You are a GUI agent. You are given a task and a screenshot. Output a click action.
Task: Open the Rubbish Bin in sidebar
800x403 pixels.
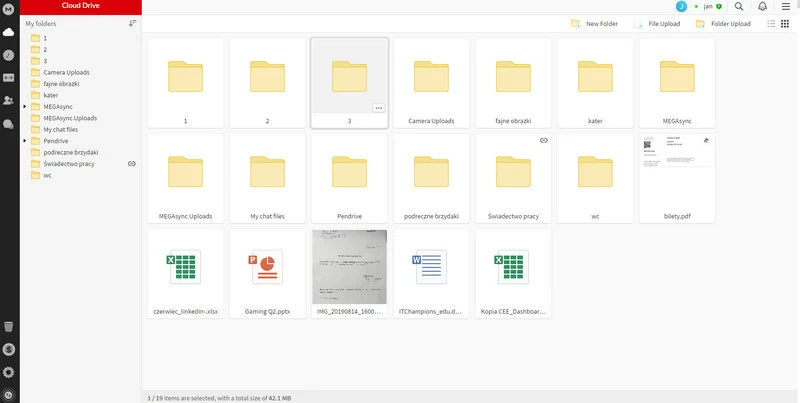click(9, 326)
